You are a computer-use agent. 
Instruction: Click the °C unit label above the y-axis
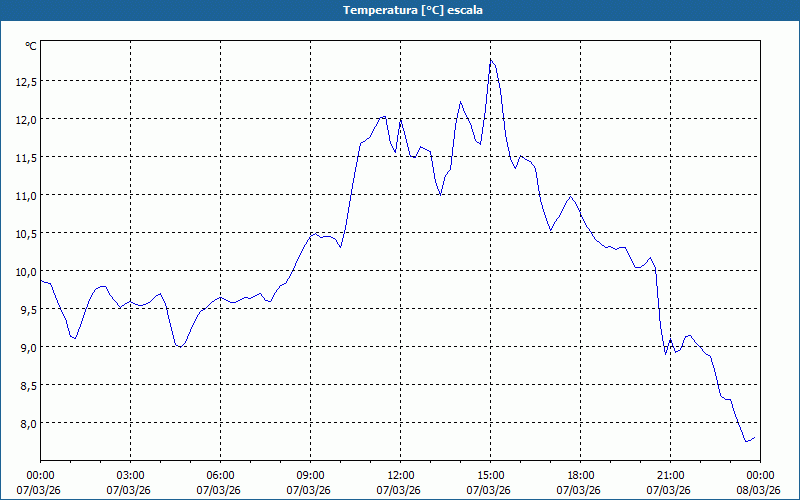pyautogui.click(x=30, y=46)
